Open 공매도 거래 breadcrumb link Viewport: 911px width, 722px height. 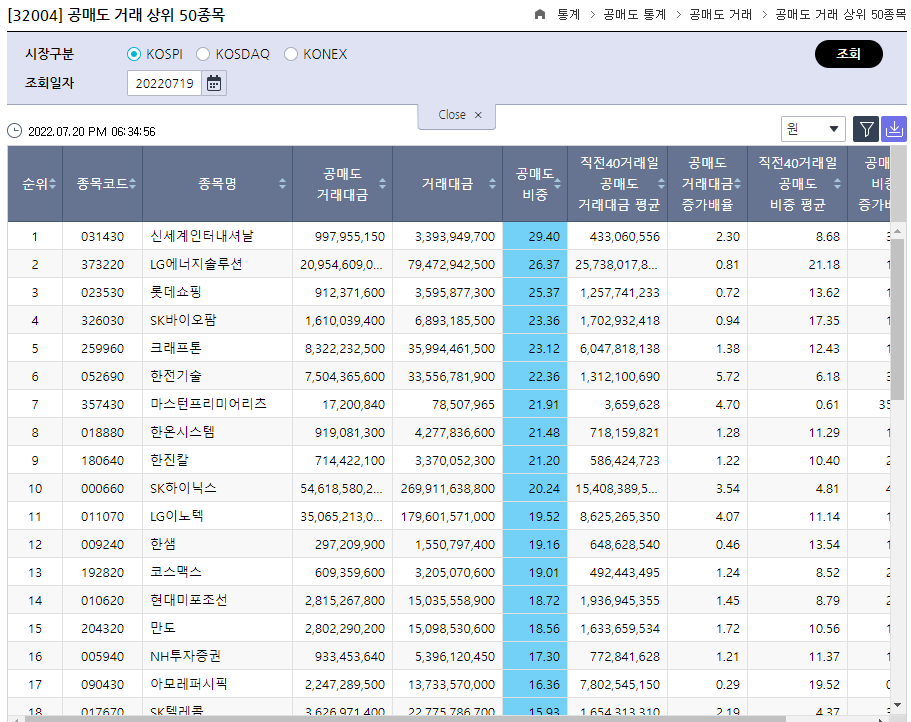[x=720, y=15]
